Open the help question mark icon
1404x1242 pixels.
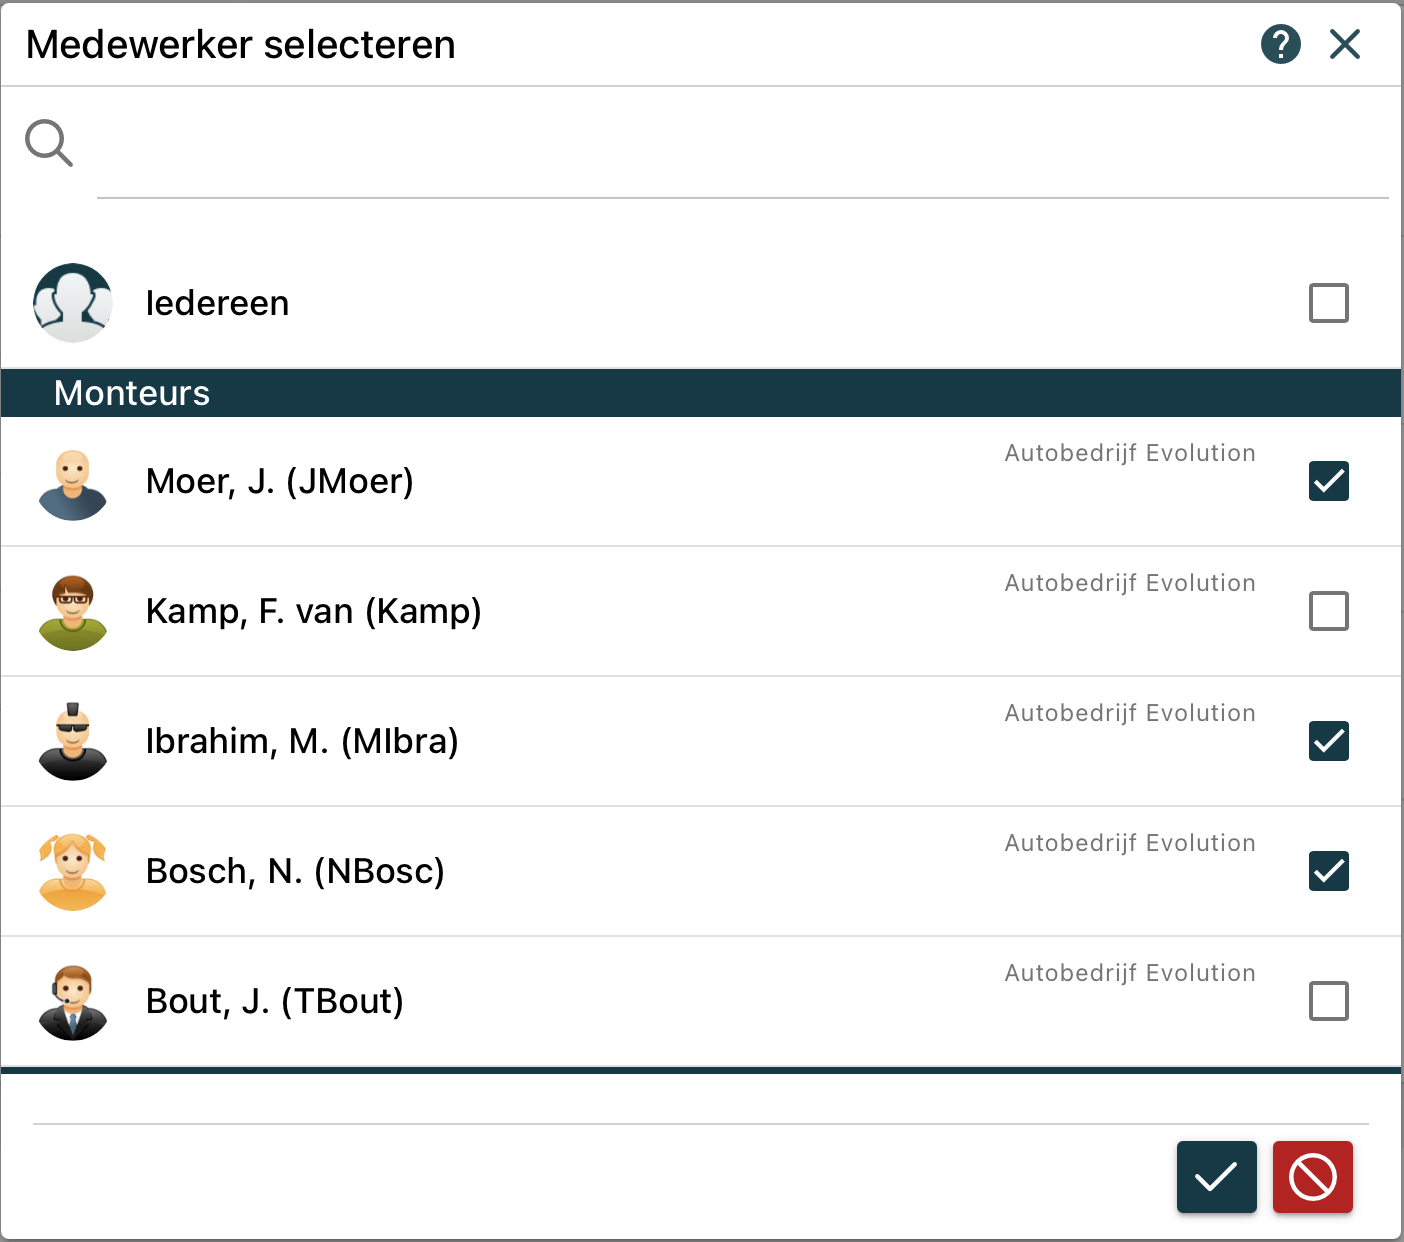[1280, 44]
